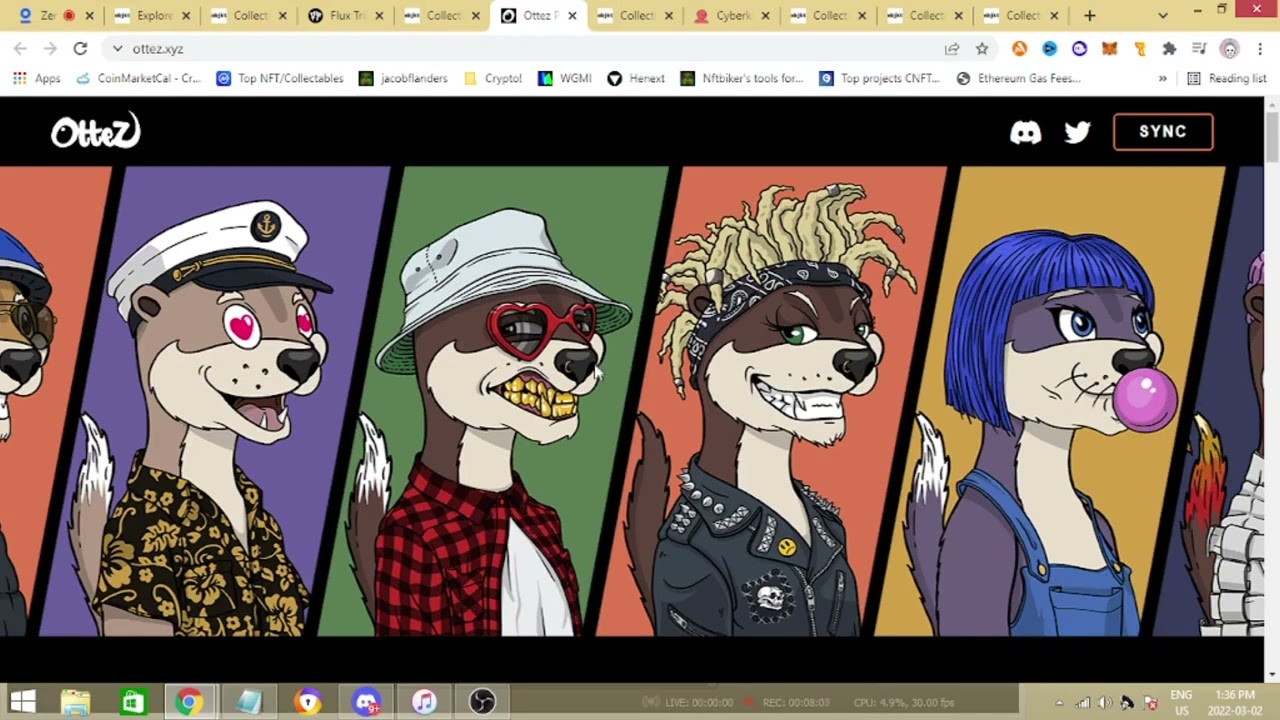Click the ENG US language indicator
This screenshot has height=720, width=1280.
pyautogui.click(x=1181, y=702)
